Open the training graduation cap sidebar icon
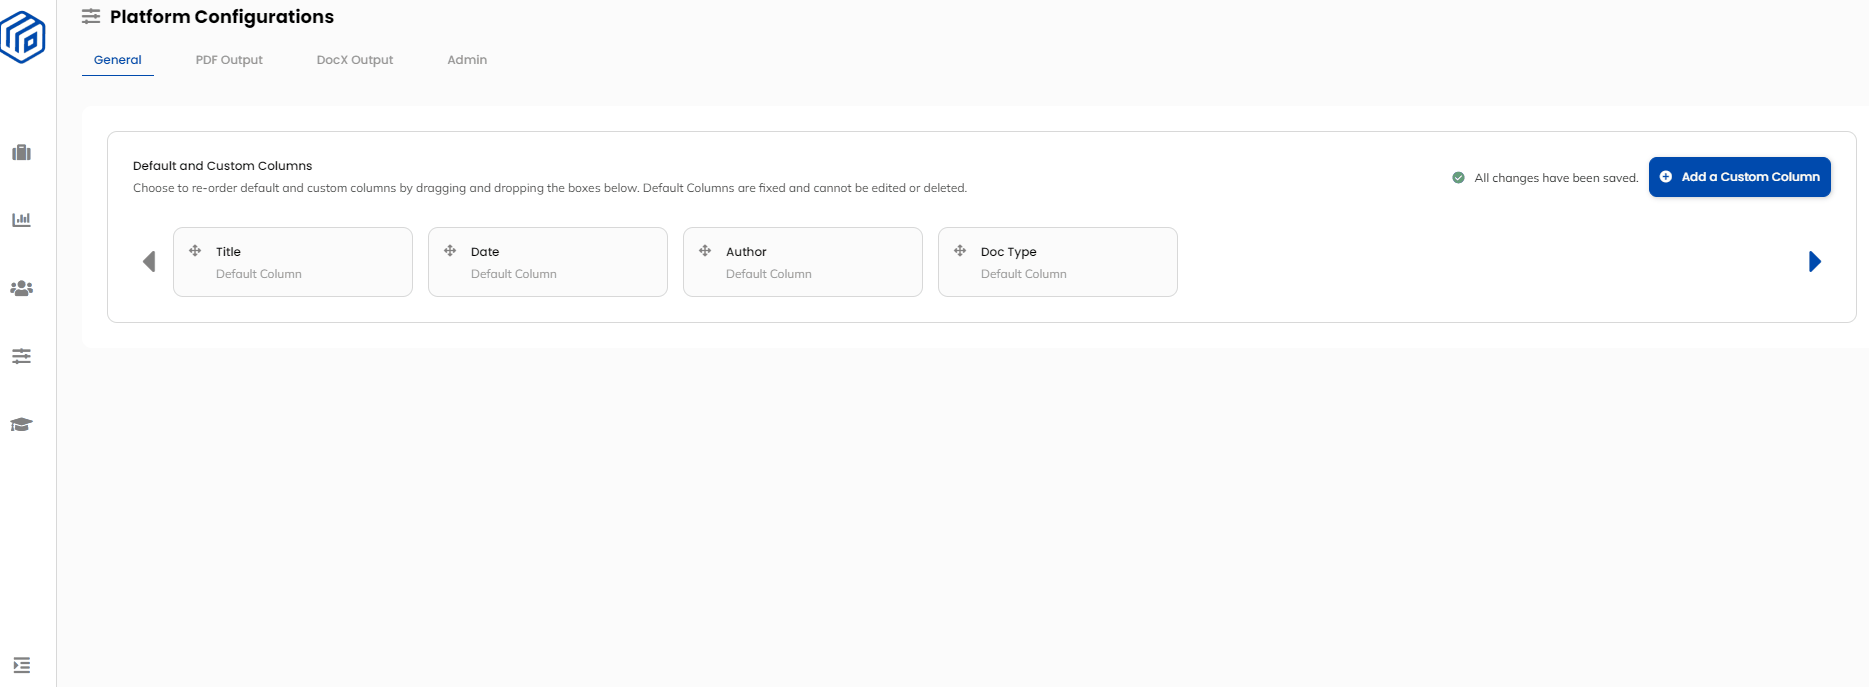Viewport: 1869px width, 687px height. coord(21,424)
